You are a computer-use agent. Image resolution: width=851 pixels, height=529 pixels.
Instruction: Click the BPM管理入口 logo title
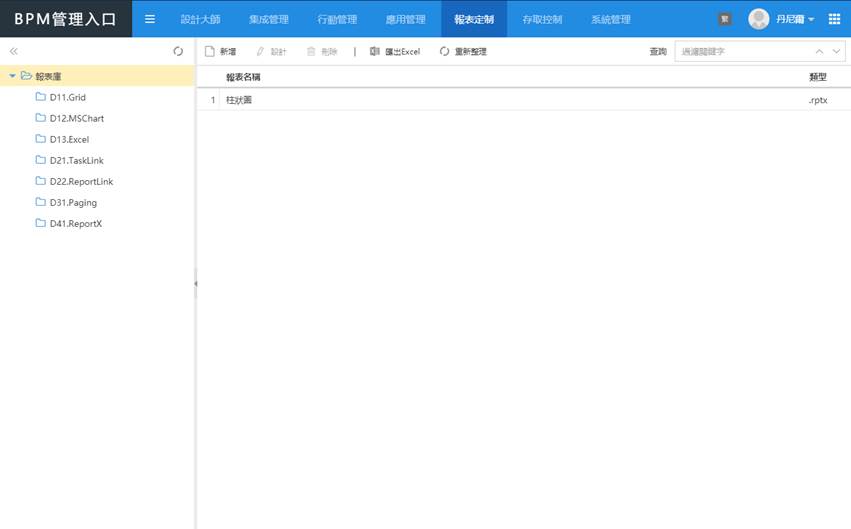pyautogui.click(x=65, y=19)
